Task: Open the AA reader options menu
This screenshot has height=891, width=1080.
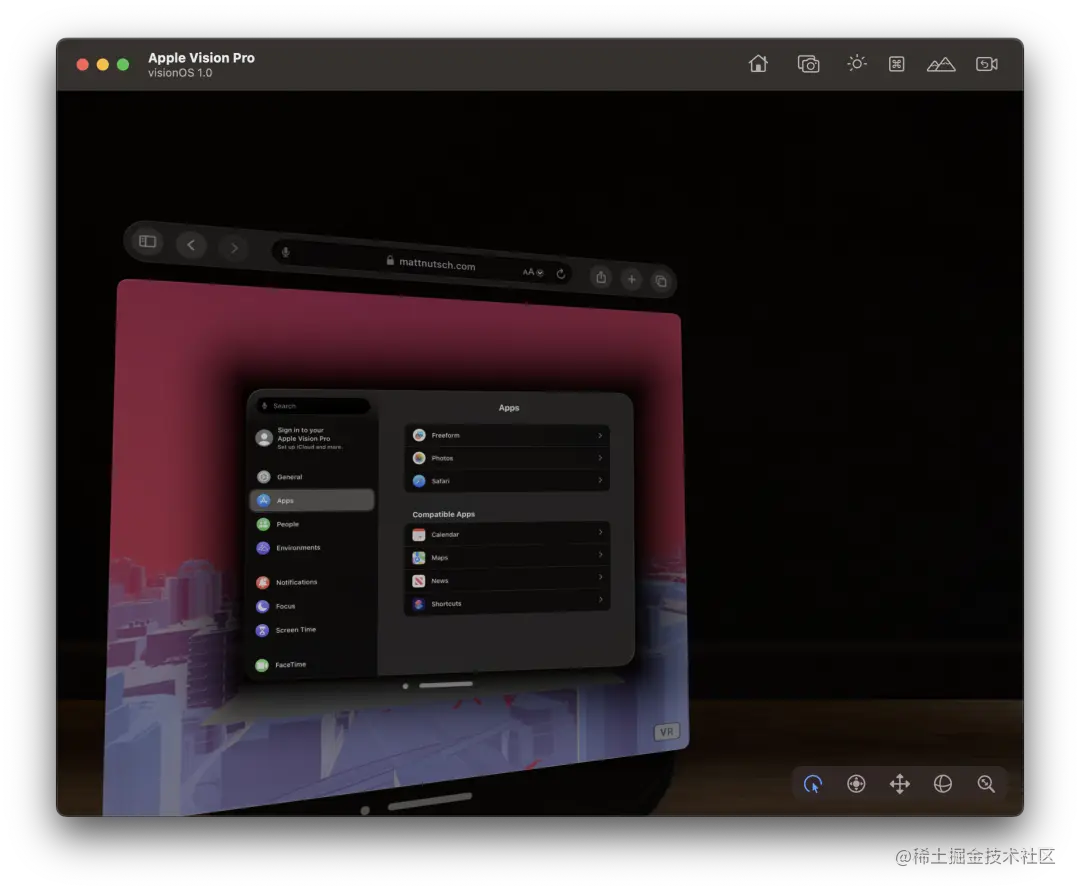Action: (x=532, y=272)
